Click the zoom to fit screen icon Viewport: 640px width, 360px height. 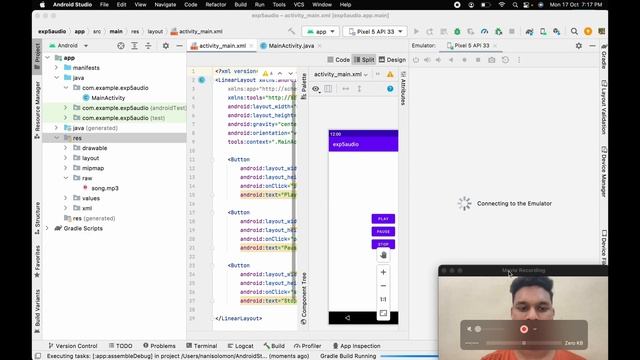tap(383, 313)
